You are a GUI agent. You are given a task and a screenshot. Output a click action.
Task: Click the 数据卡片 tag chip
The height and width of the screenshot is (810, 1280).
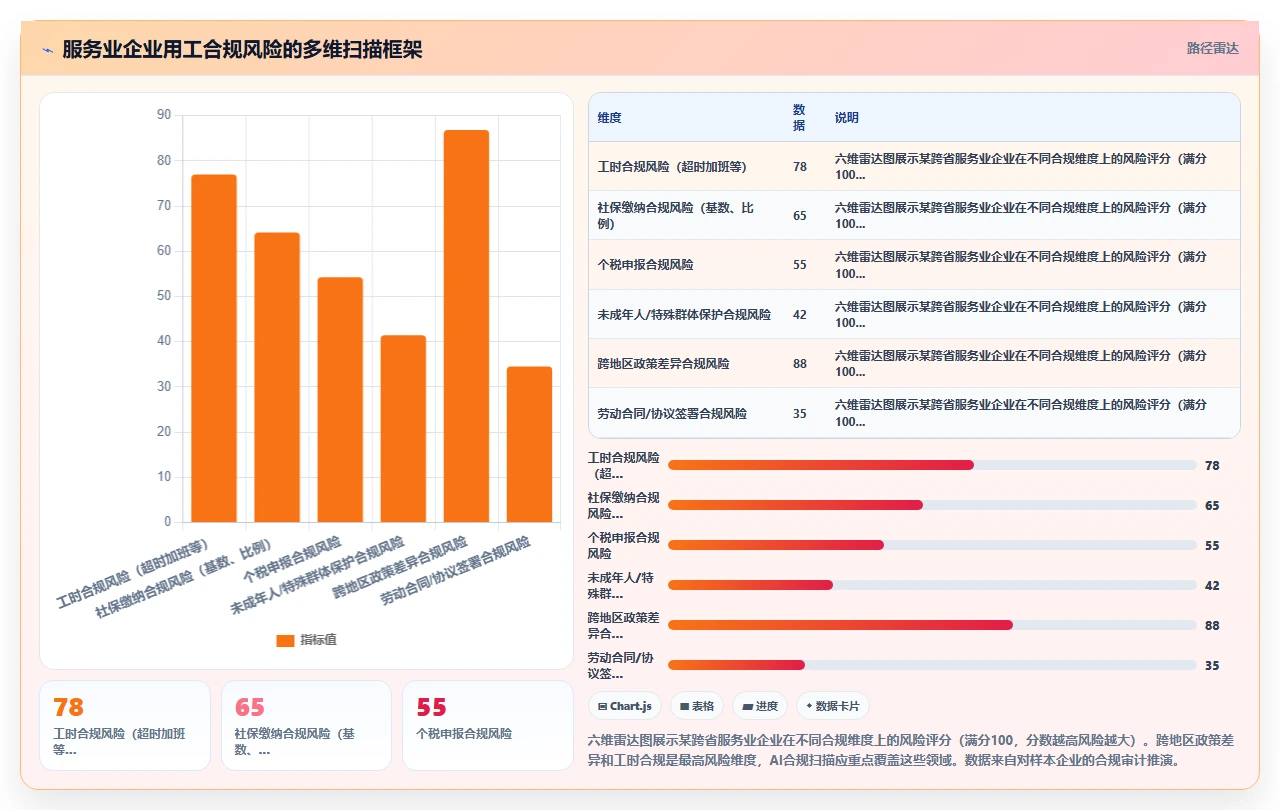point(833,706)
